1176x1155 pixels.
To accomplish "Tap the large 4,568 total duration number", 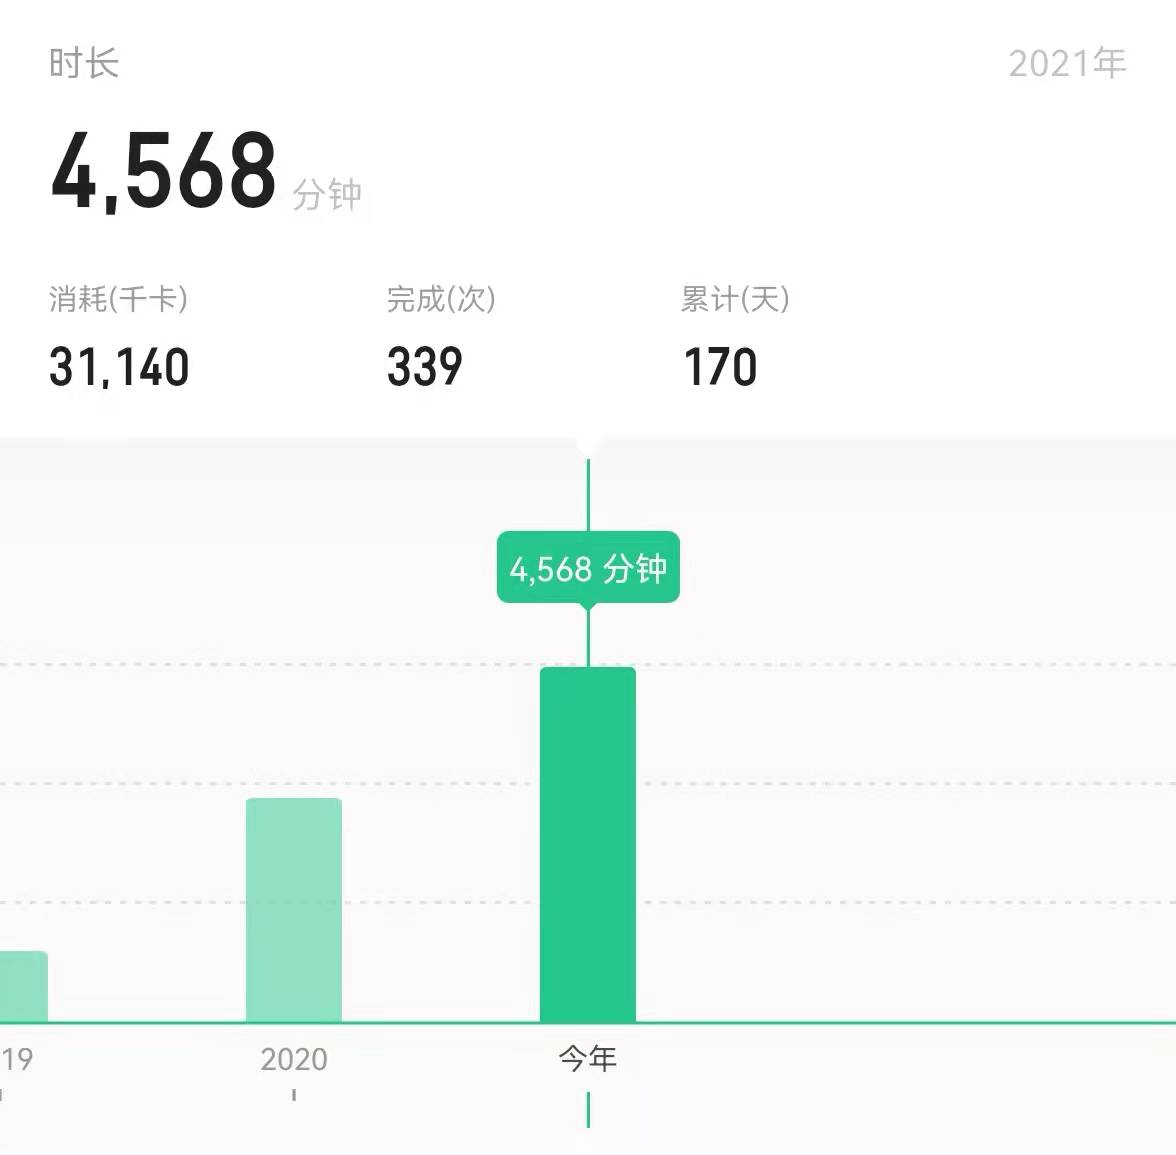I will (x=164, y=171).
